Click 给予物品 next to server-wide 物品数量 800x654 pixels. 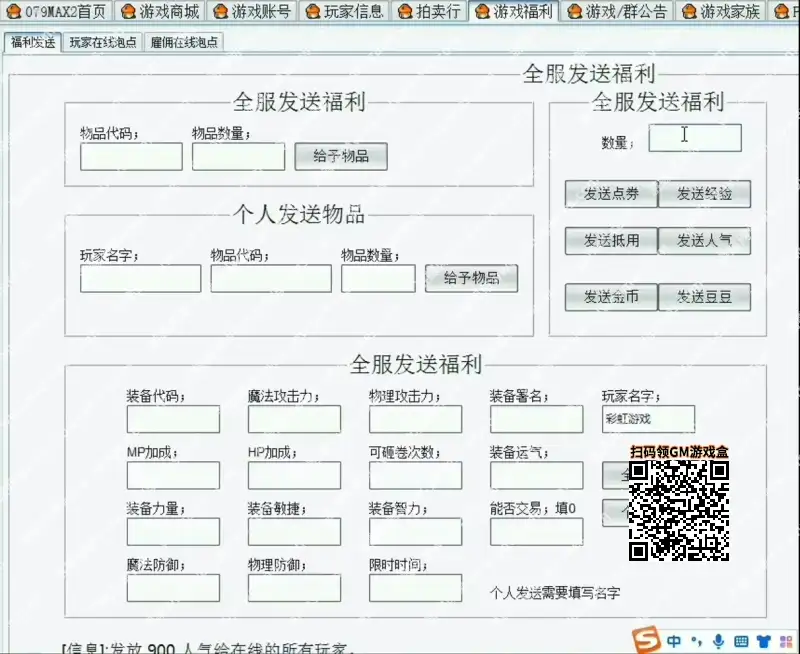pyautogui.click(x=341, y=156)
